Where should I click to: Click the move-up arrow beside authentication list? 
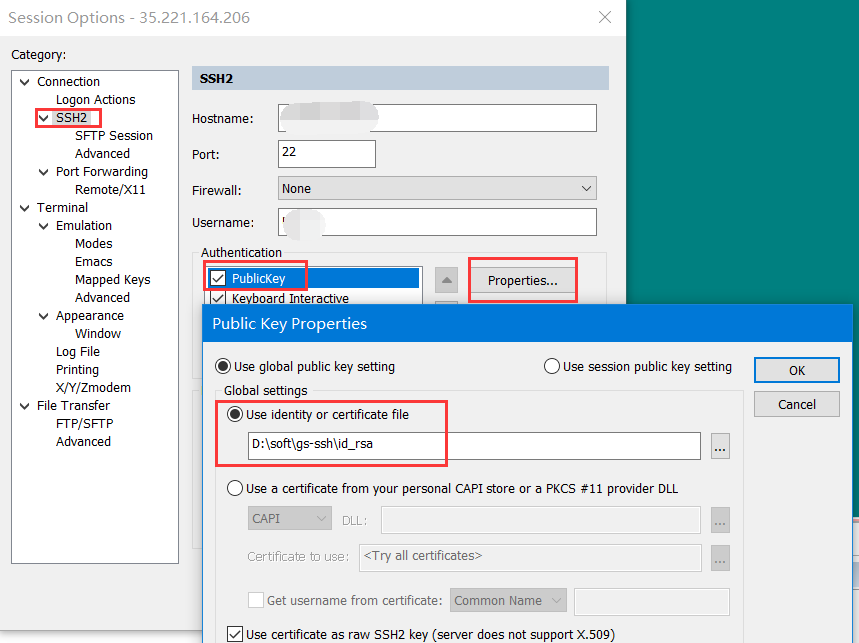447,279
